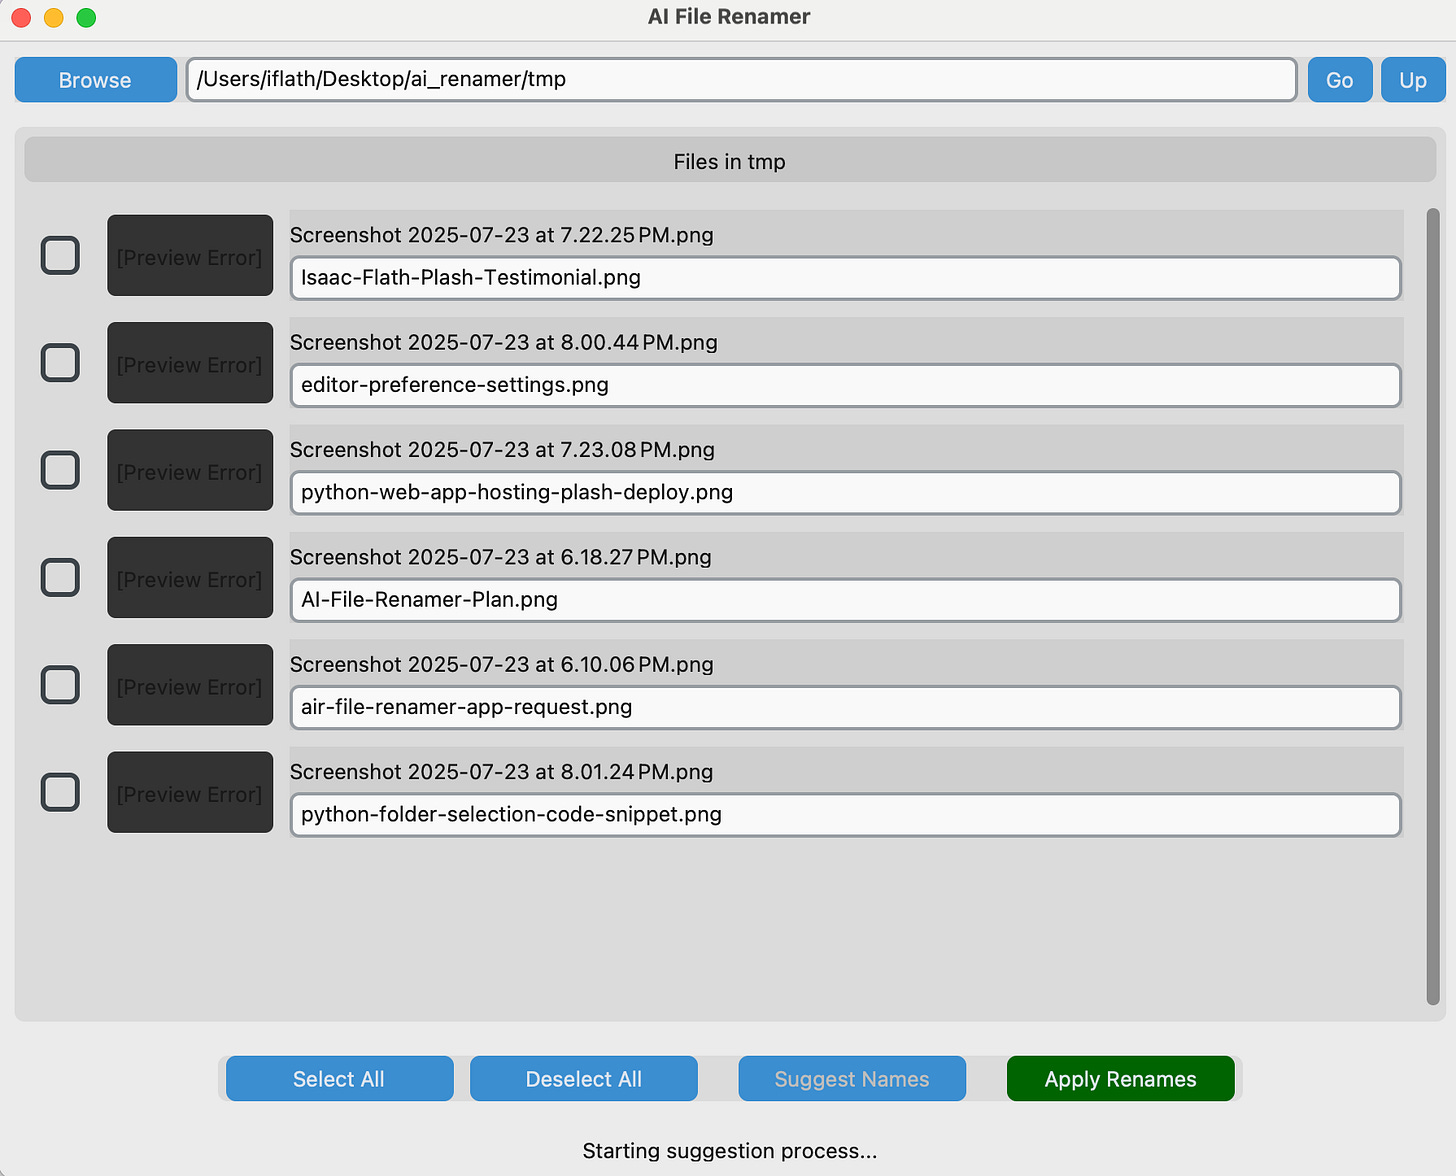Image resolution: width=1456 pixels, height=1176 pixels.
Task: Click Apply Renames to rename the files
Action: (1120, 1078)
